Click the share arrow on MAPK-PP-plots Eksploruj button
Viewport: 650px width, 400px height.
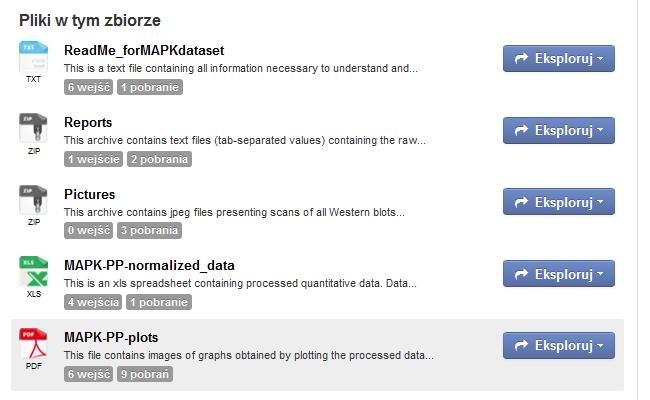point(521,345)
